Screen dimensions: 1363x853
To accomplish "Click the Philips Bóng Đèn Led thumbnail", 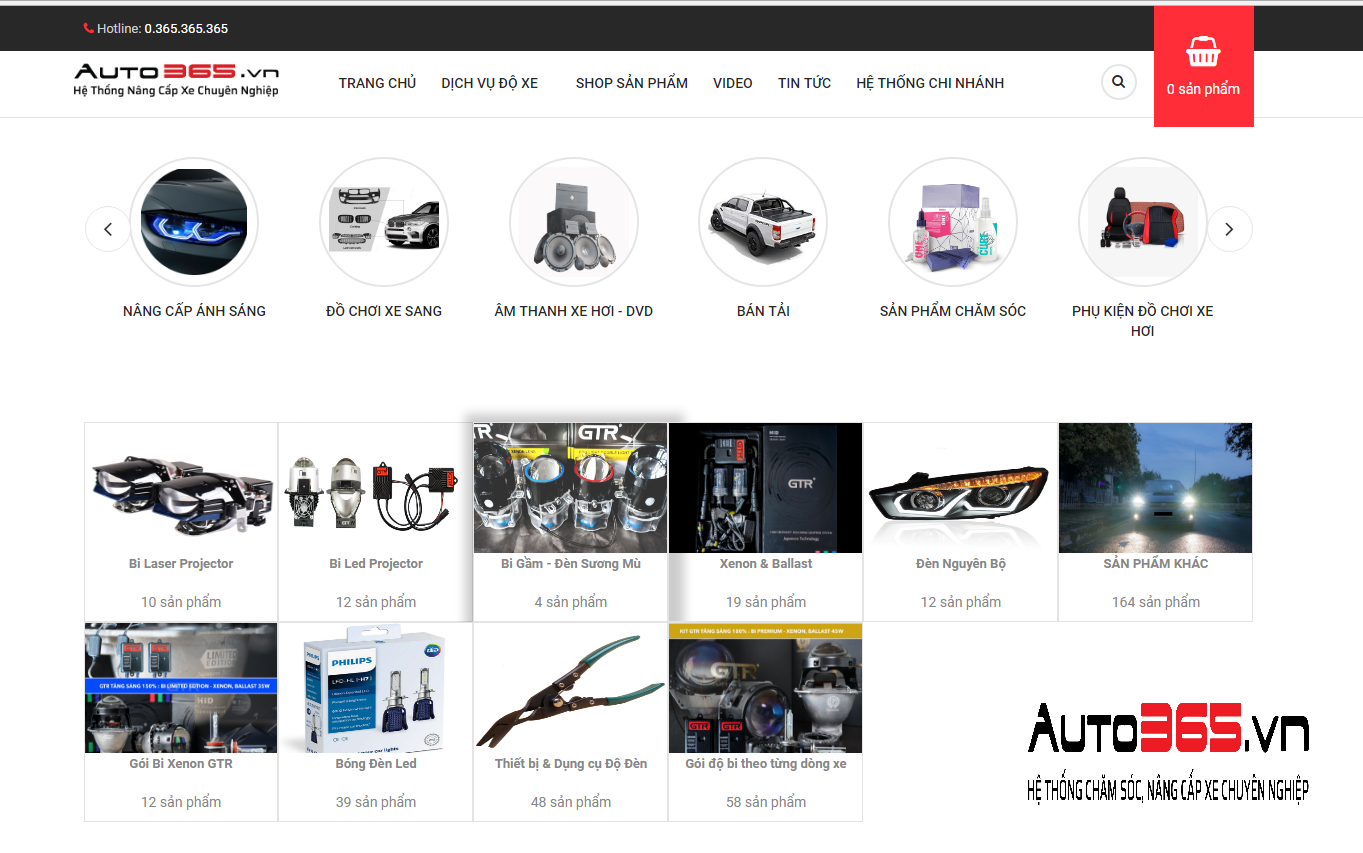I will coord(376,688).
